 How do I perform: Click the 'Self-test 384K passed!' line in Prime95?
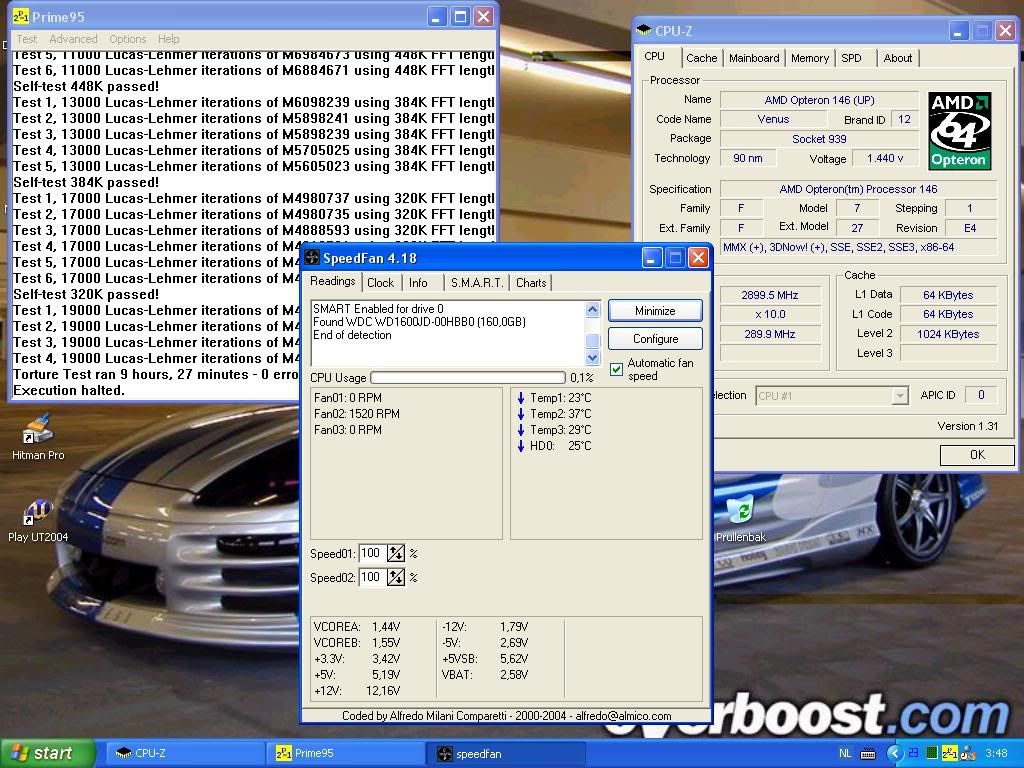coord(86,182)
